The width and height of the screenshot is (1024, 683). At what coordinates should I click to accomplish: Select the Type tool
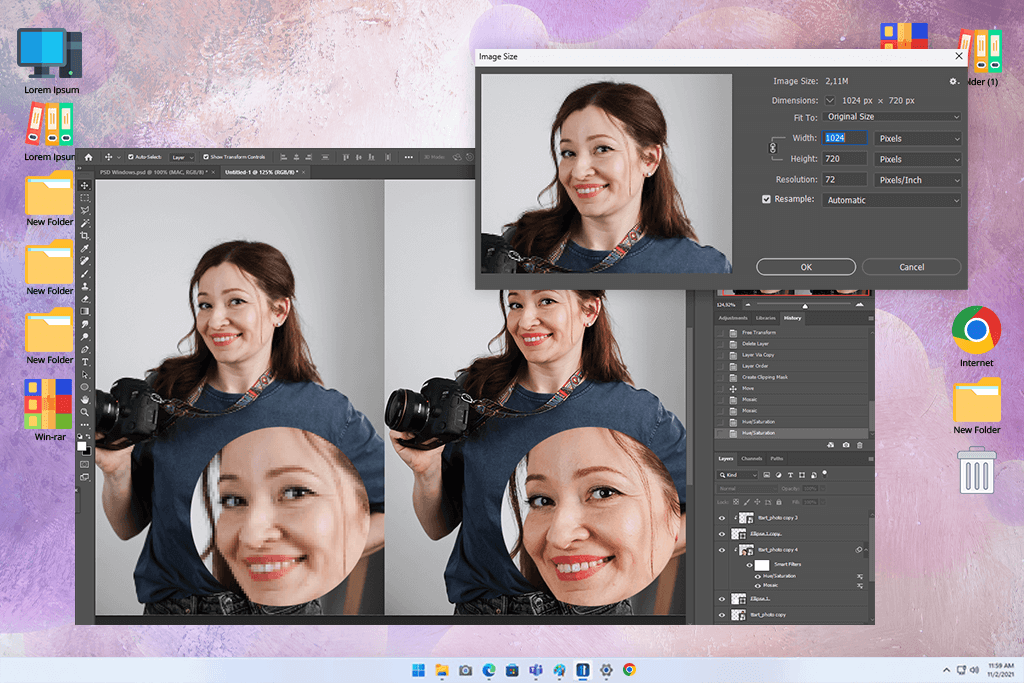point(84,362)
